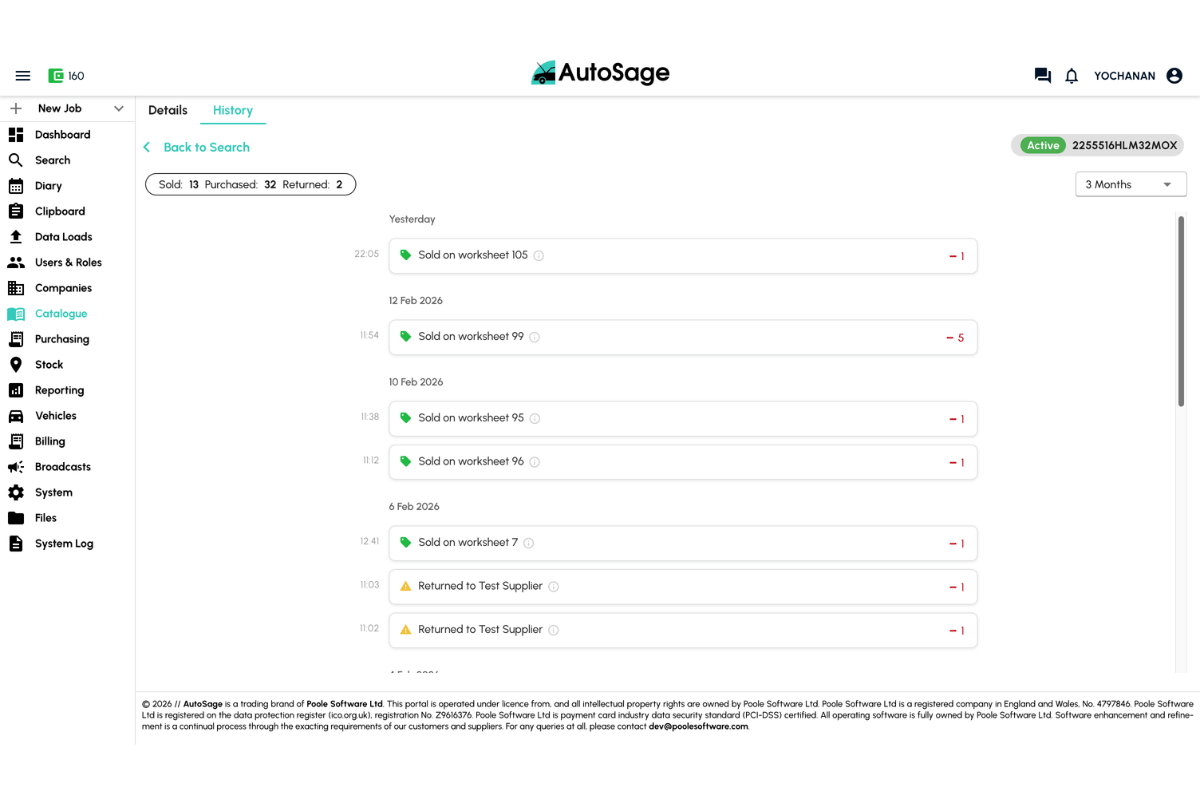Open the messages chat icon
Screen dimensions: 1200x800
pos(1042,75)
